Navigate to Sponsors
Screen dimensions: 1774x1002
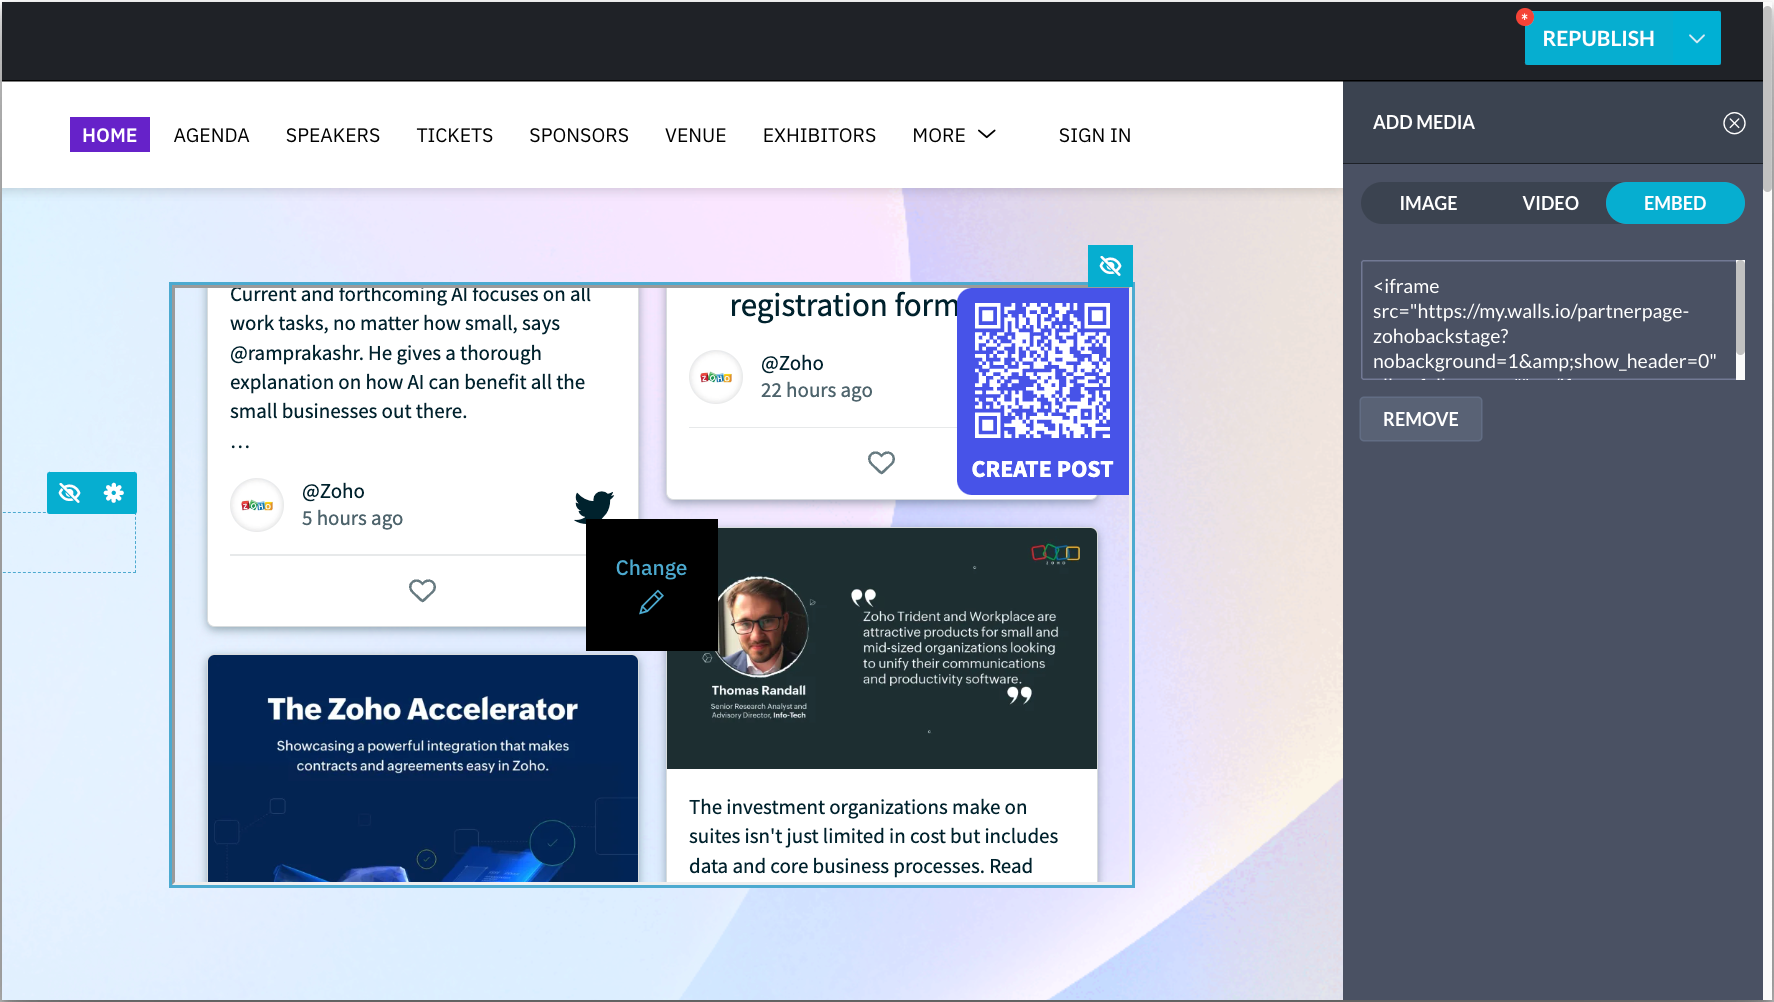(579, 135)
